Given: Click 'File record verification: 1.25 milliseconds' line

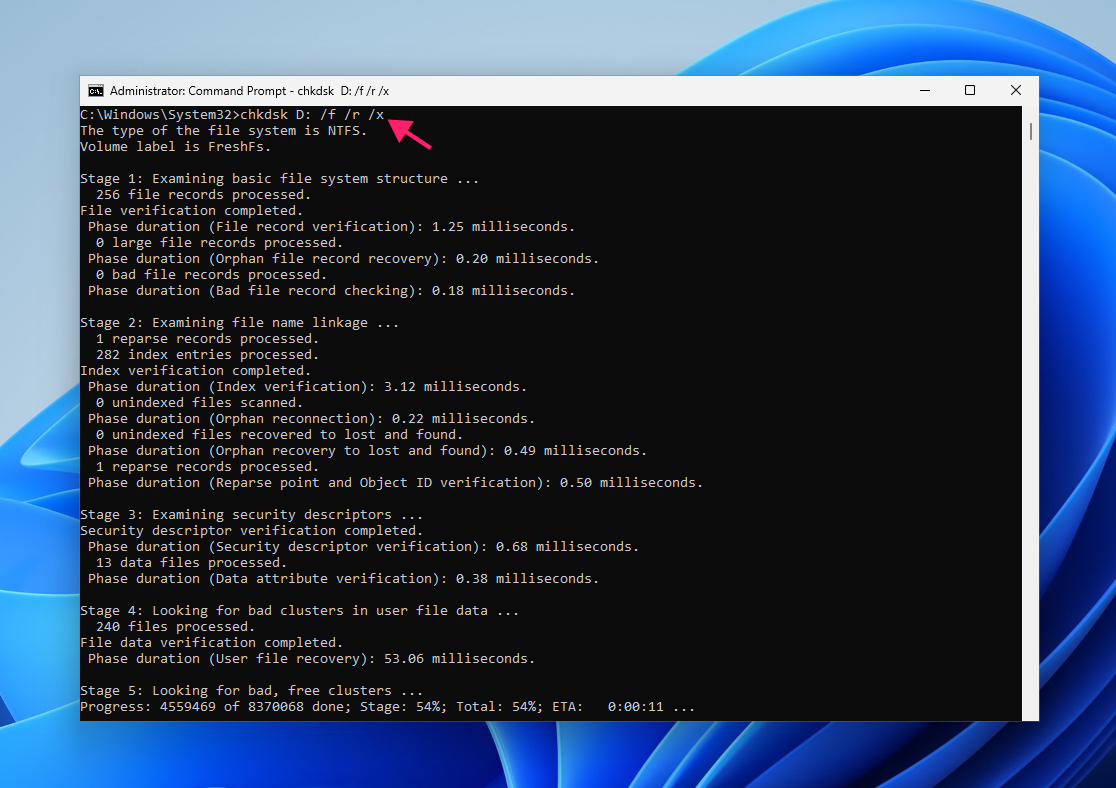Looking at the screenshot, I should 331,226.
